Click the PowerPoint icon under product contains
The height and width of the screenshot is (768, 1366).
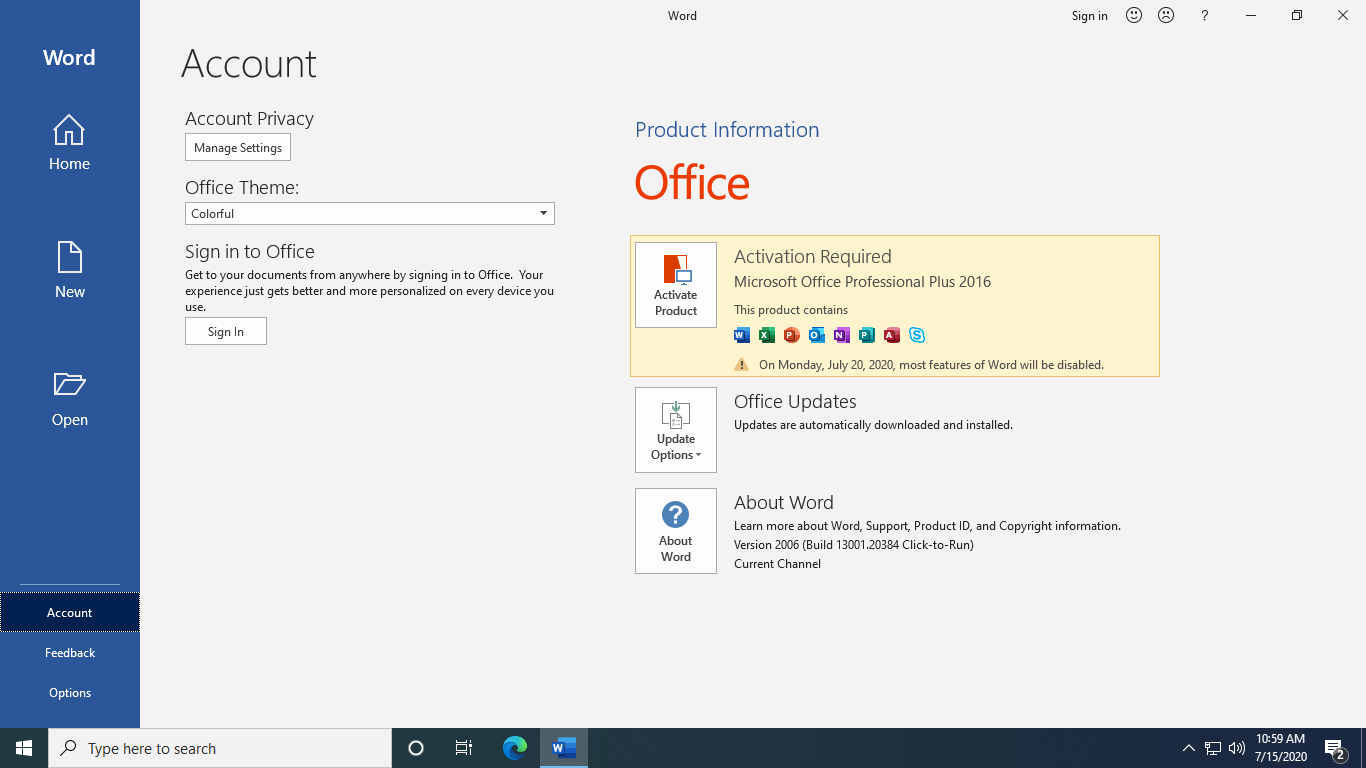coord(792,335)
